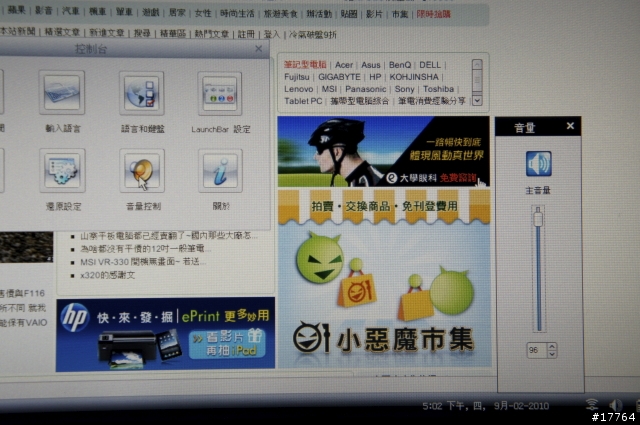This screenshot has width=640, height=425.
Task: Select 市集 in the top navigation
Action: tap(400, 14)
